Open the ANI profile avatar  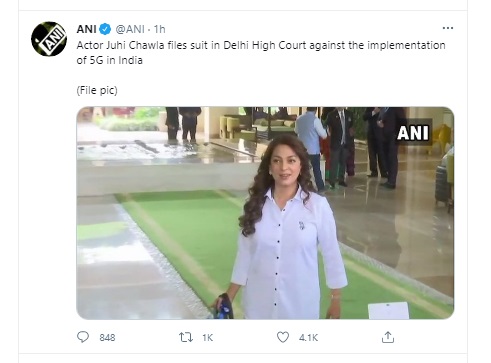point(49,39)
